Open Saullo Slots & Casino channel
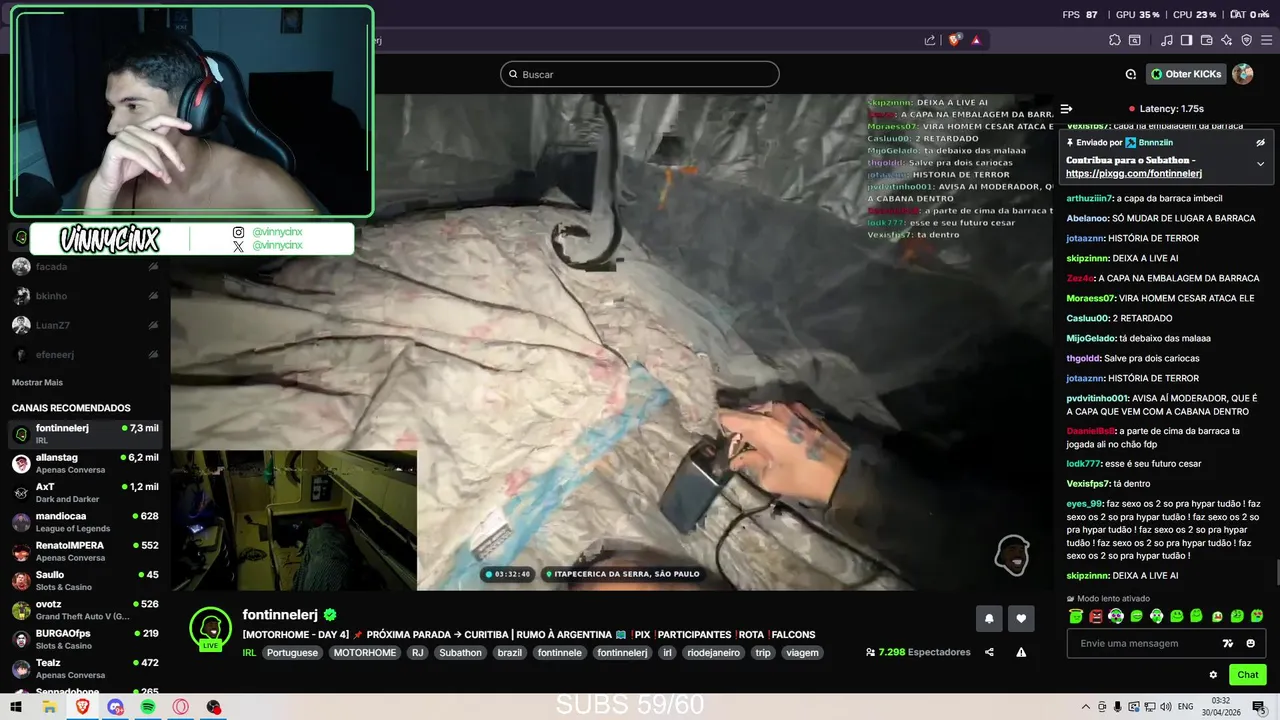Viewport: 1280px width, 720px height. [85, 580]
